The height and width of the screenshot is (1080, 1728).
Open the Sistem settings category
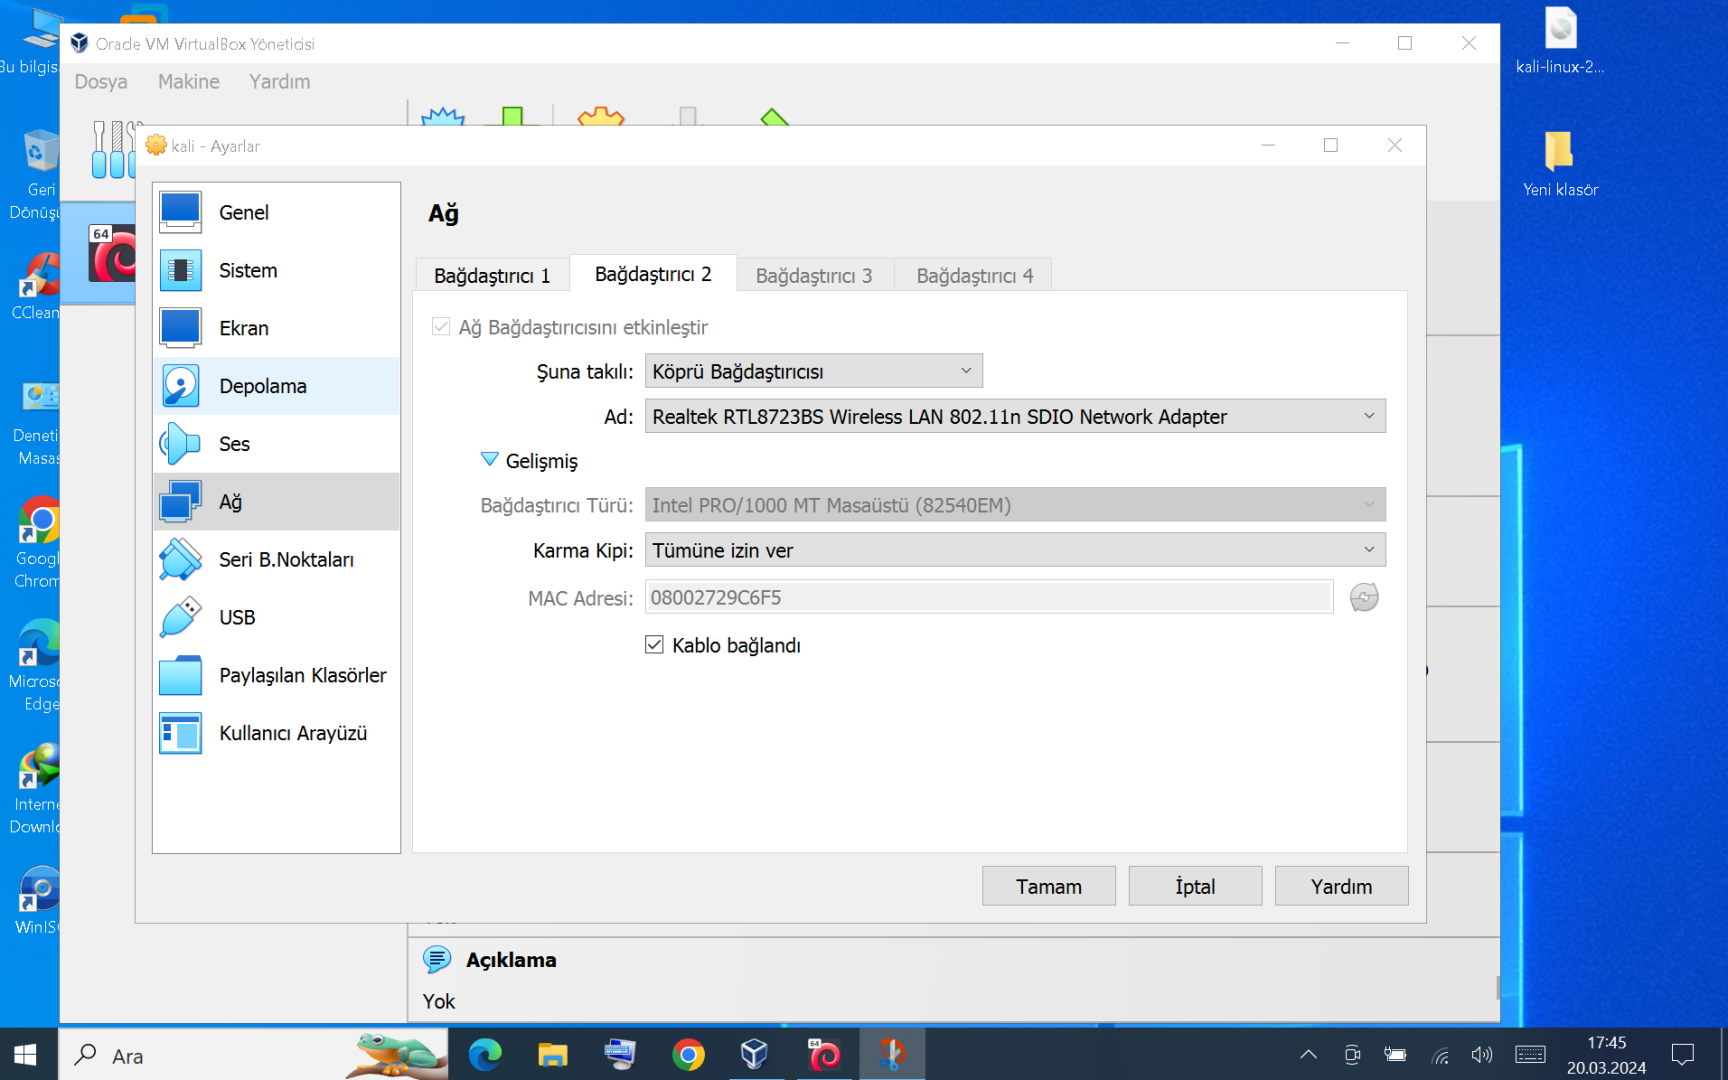(277, 270)
